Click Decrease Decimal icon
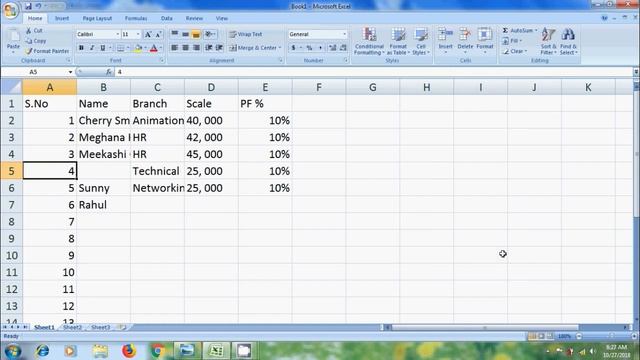 (x=343, y=48)
